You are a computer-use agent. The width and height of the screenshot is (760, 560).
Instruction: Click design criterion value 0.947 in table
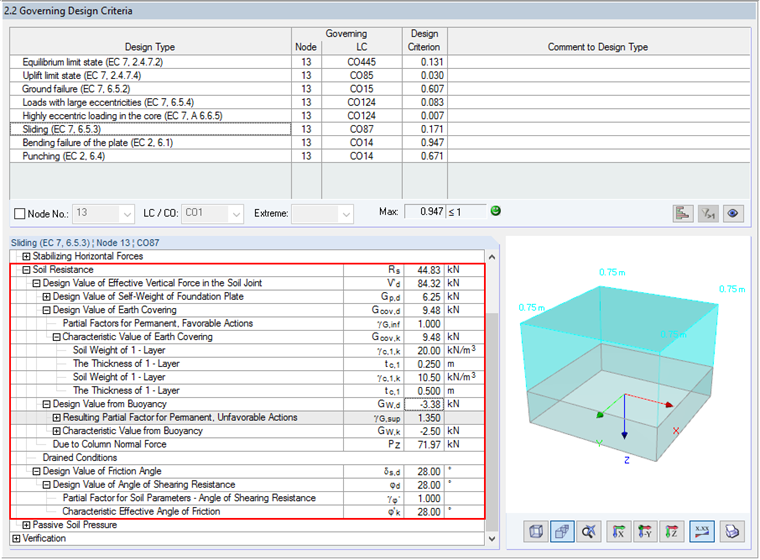coord(425,143)
